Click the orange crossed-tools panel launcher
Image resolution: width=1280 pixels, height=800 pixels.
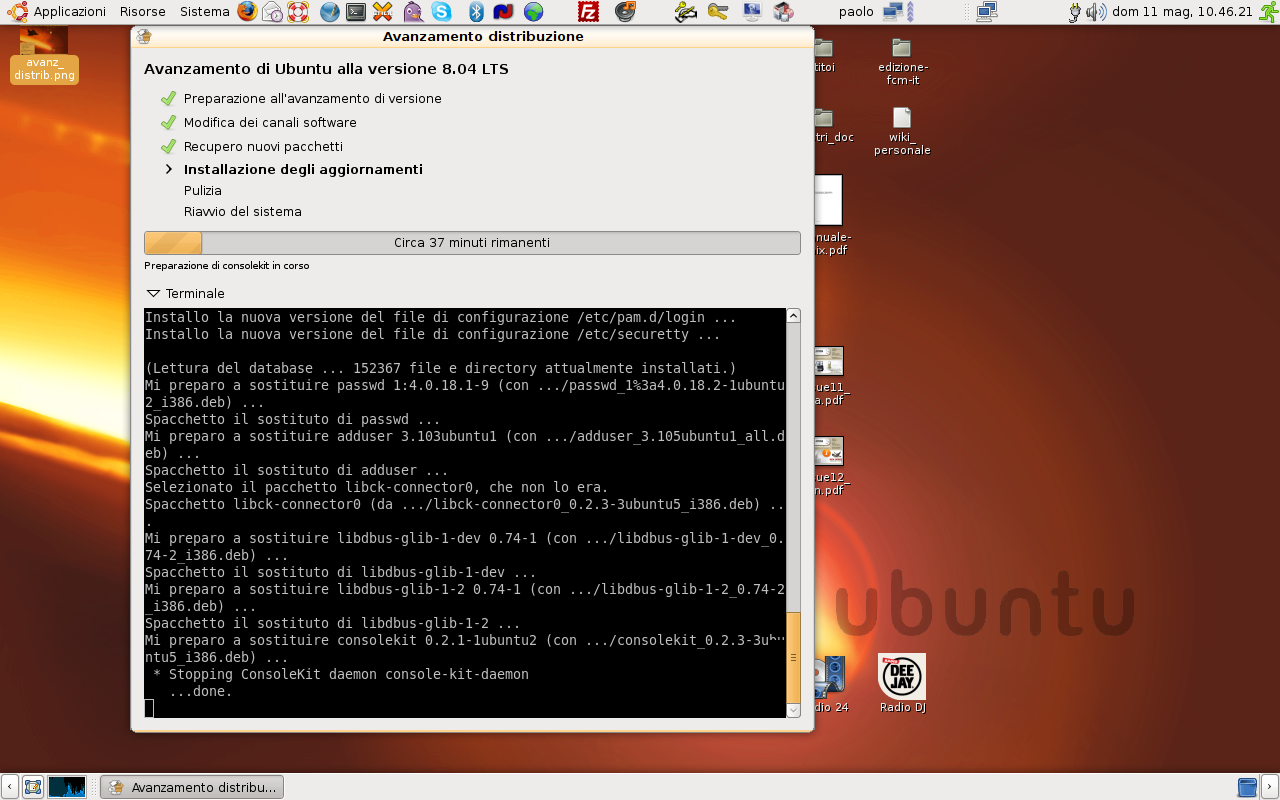[383, 12]
